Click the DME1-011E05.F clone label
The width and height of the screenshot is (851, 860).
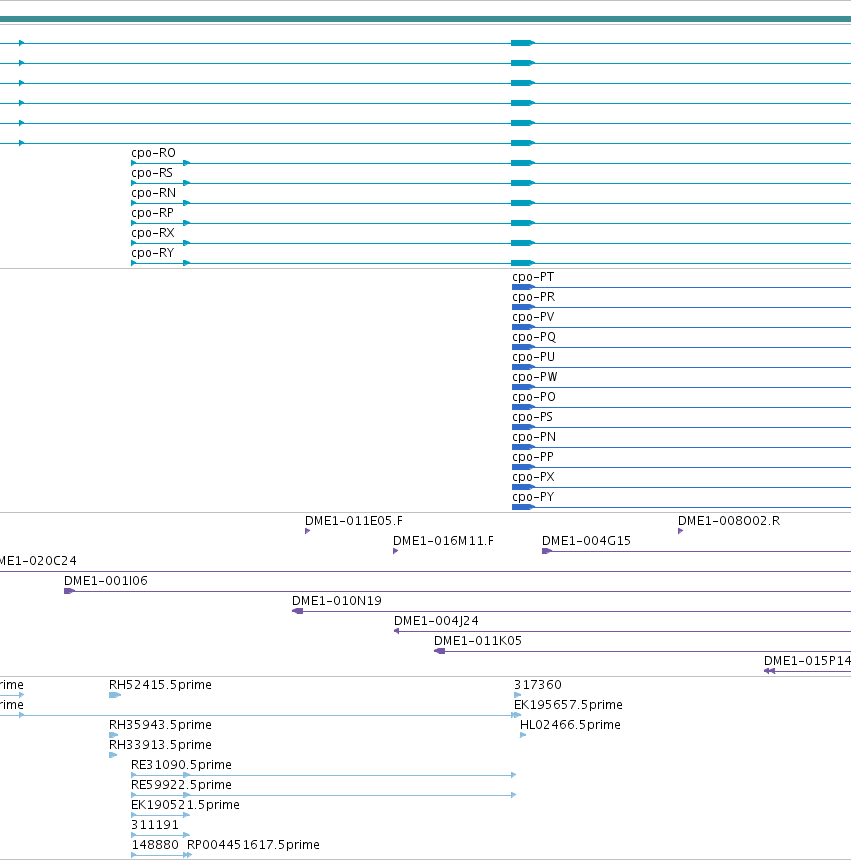(354, 520)
